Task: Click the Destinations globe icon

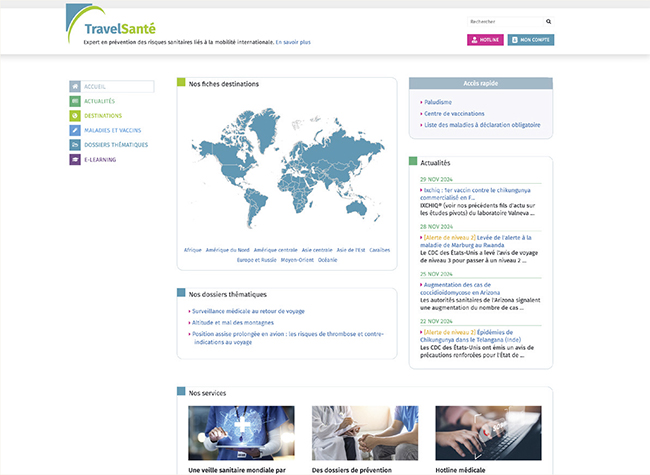Action: 75,116
